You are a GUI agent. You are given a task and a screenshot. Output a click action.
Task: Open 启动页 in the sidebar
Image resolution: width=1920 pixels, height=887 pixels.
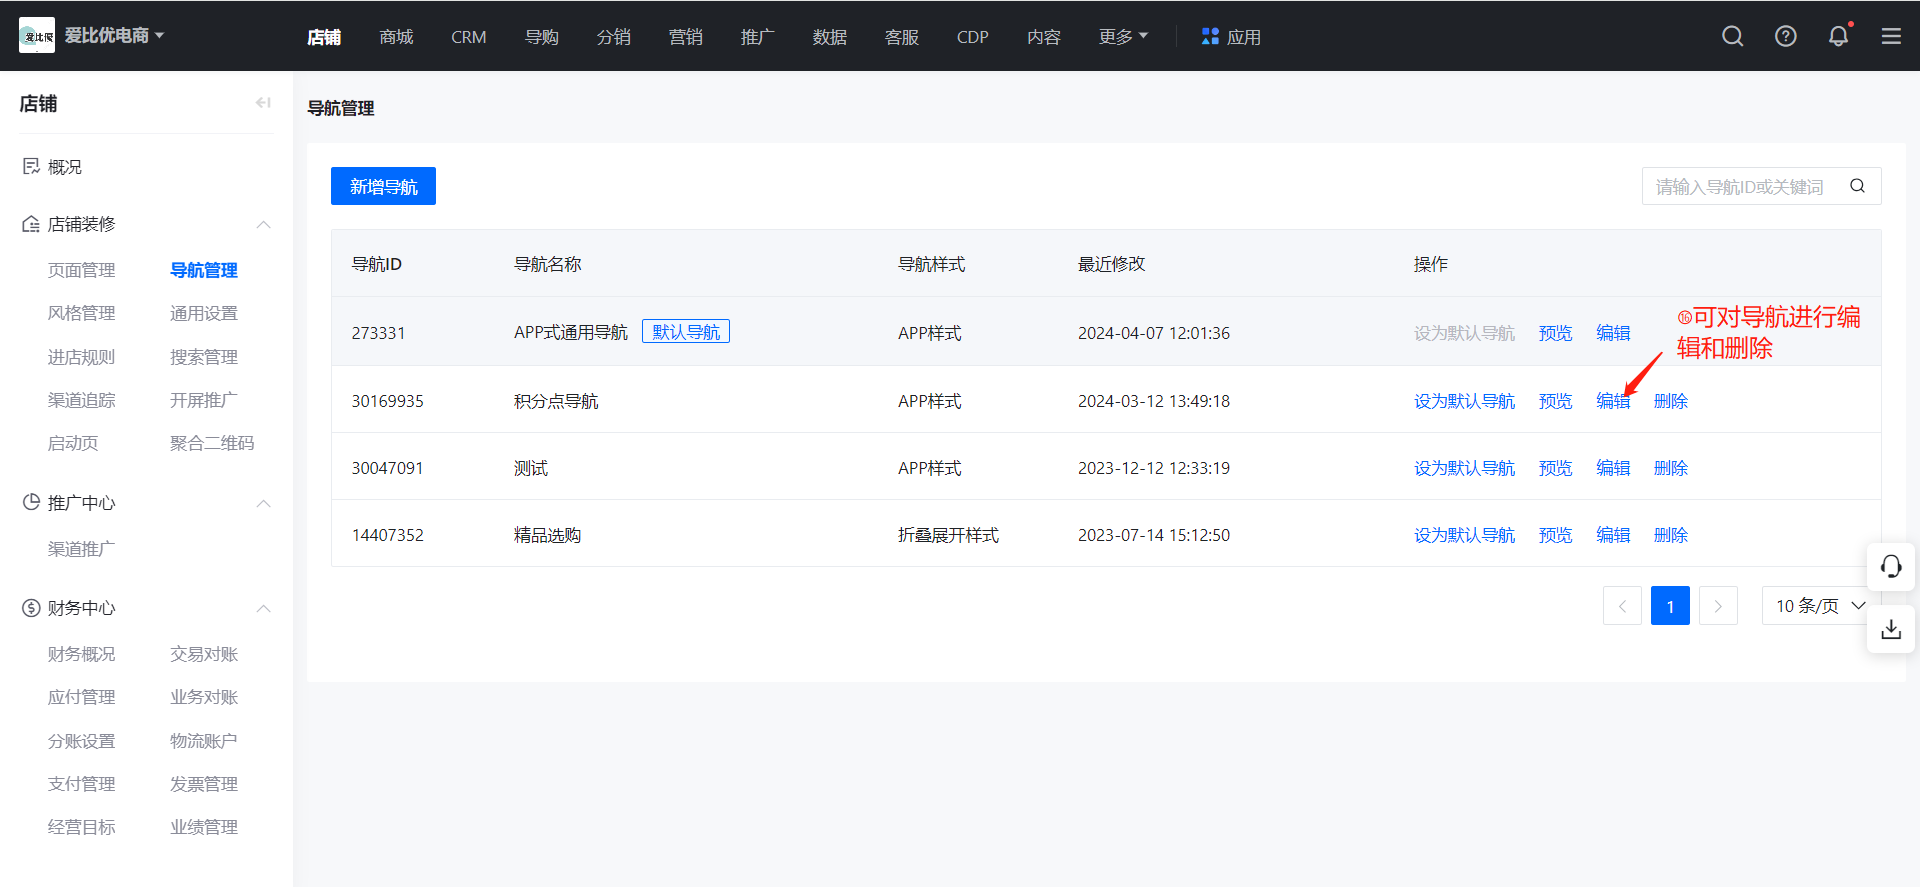pos(73,443)
